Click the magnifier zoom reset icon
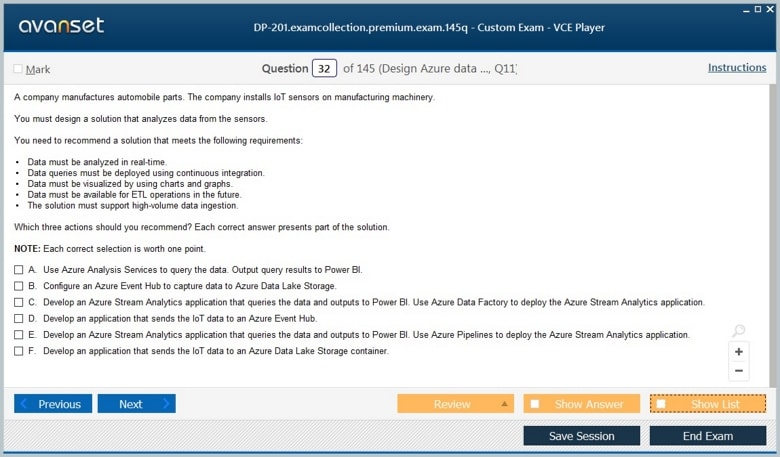 click(x=739, y=331)
